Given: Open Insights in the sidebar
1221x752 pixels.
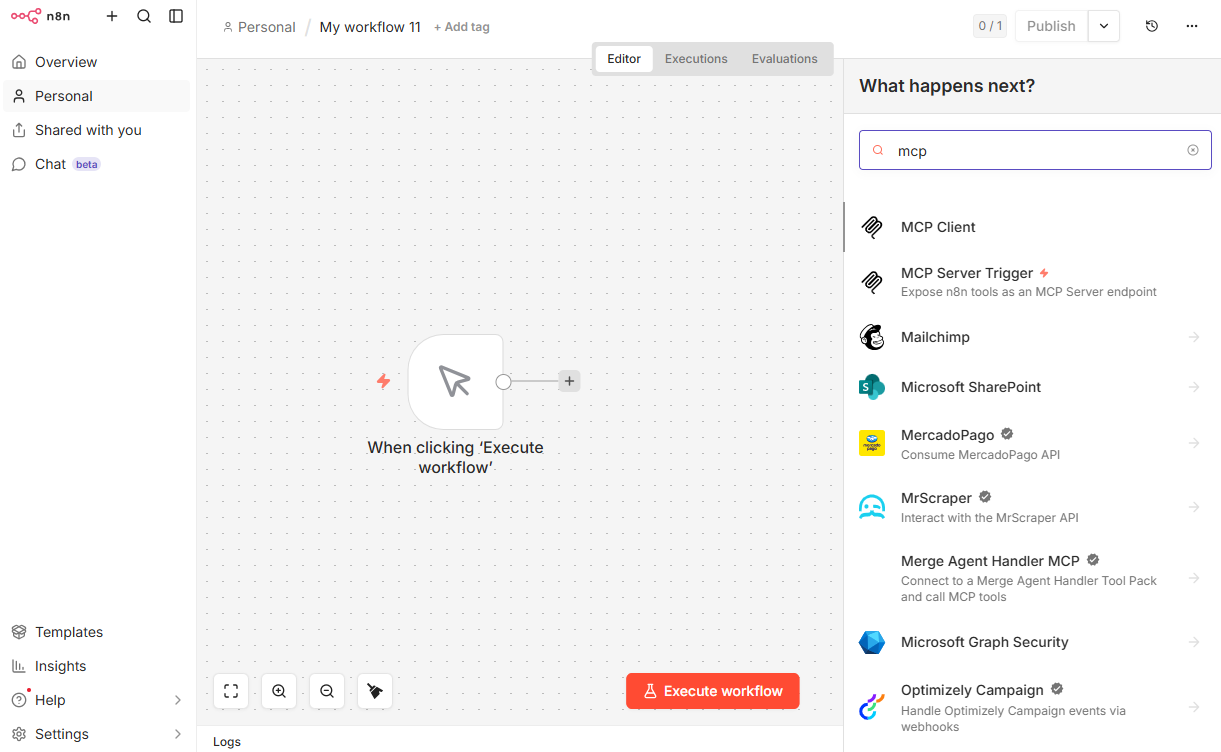Looking at the screenshot, I should 96,666.
